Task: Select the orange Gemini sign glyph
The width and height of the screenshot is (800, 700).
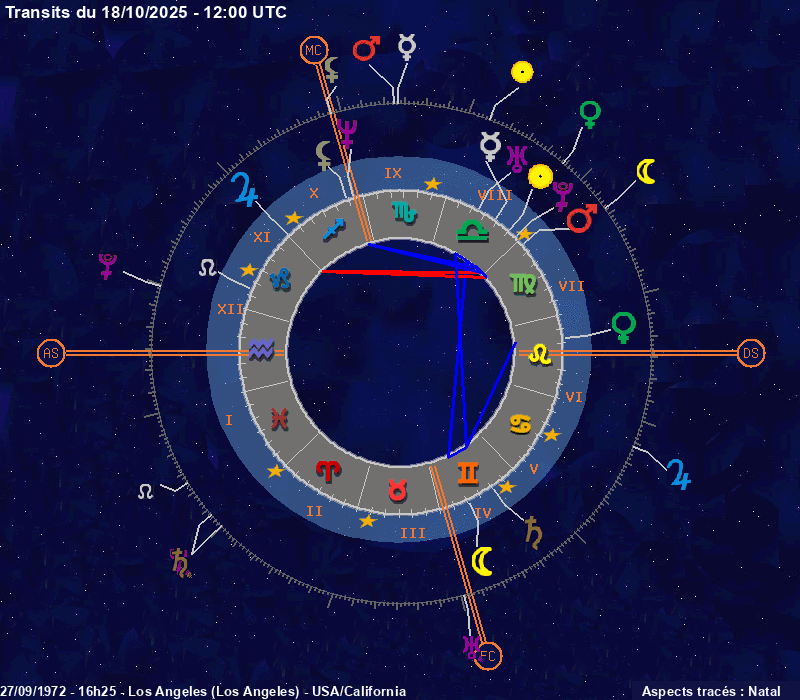Action: click(x=467, y=472)
